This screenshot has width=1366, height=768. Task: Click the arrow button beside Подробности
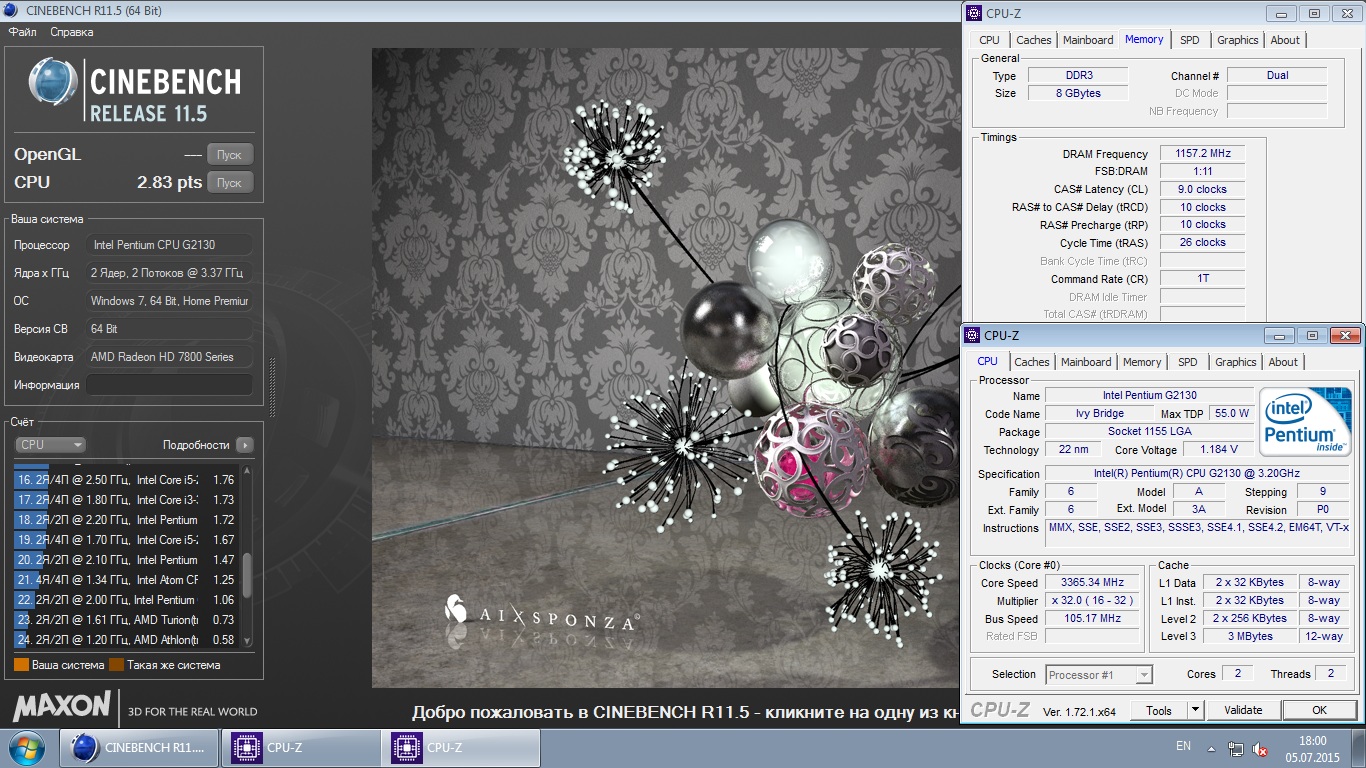245,445
